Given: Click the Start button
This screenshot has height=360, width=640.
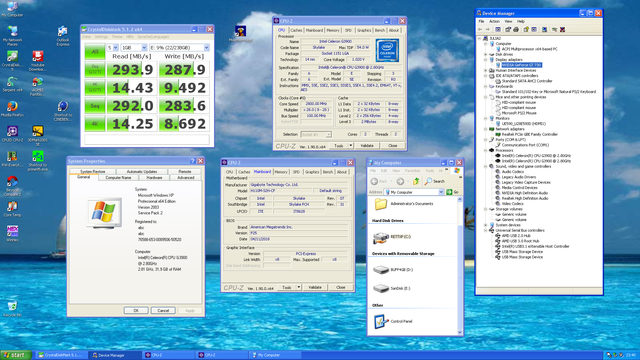Looking at the screenshot, I should pos(16,355).
